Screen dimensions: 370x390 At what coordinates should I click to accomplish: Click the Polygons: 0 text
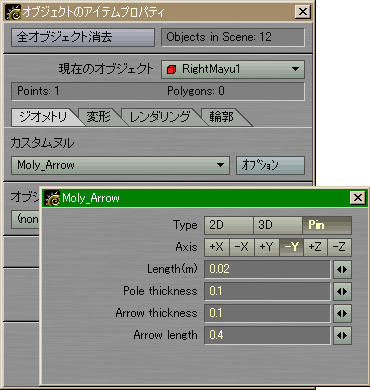pos(196,91)
